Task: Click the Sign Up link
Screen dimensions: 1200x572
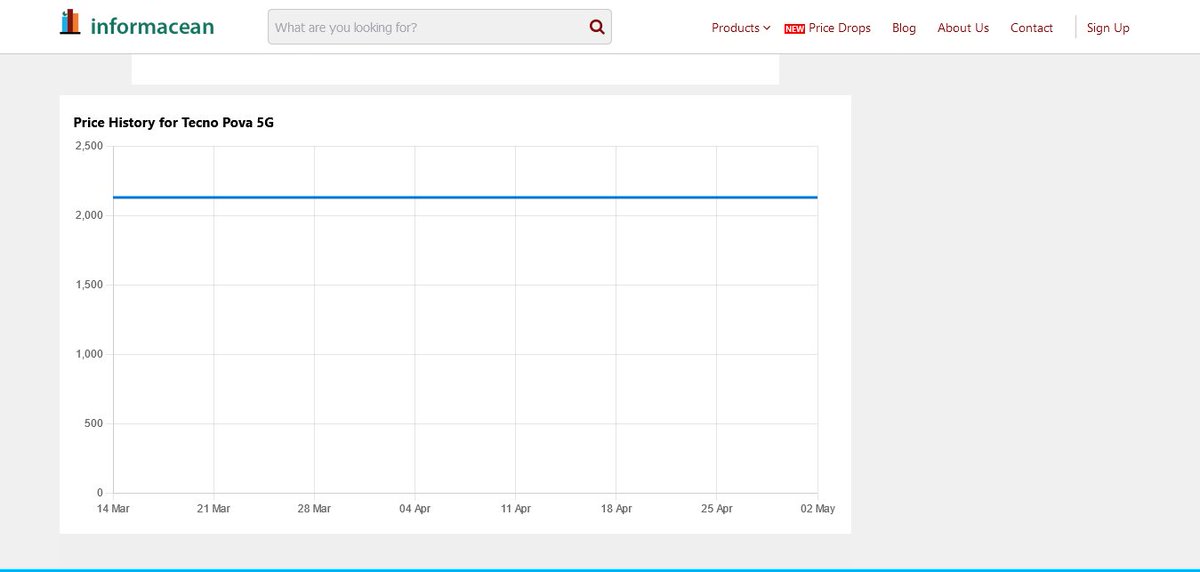Action: [1108, 28]
